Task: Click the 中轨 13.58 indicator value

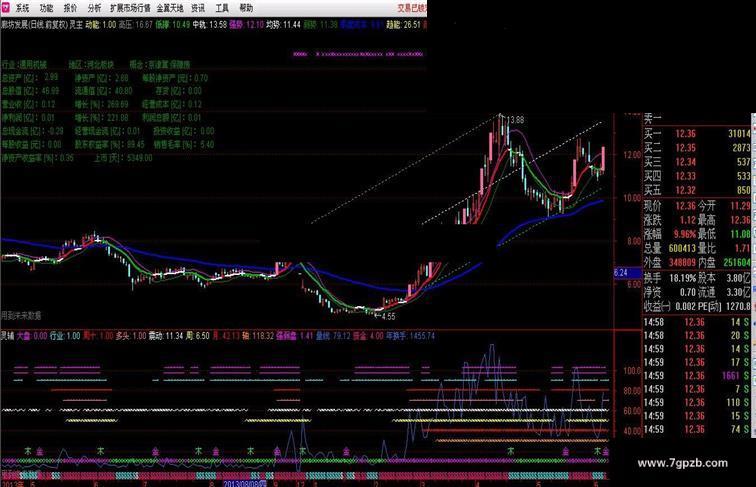Action: pos(209,24)
